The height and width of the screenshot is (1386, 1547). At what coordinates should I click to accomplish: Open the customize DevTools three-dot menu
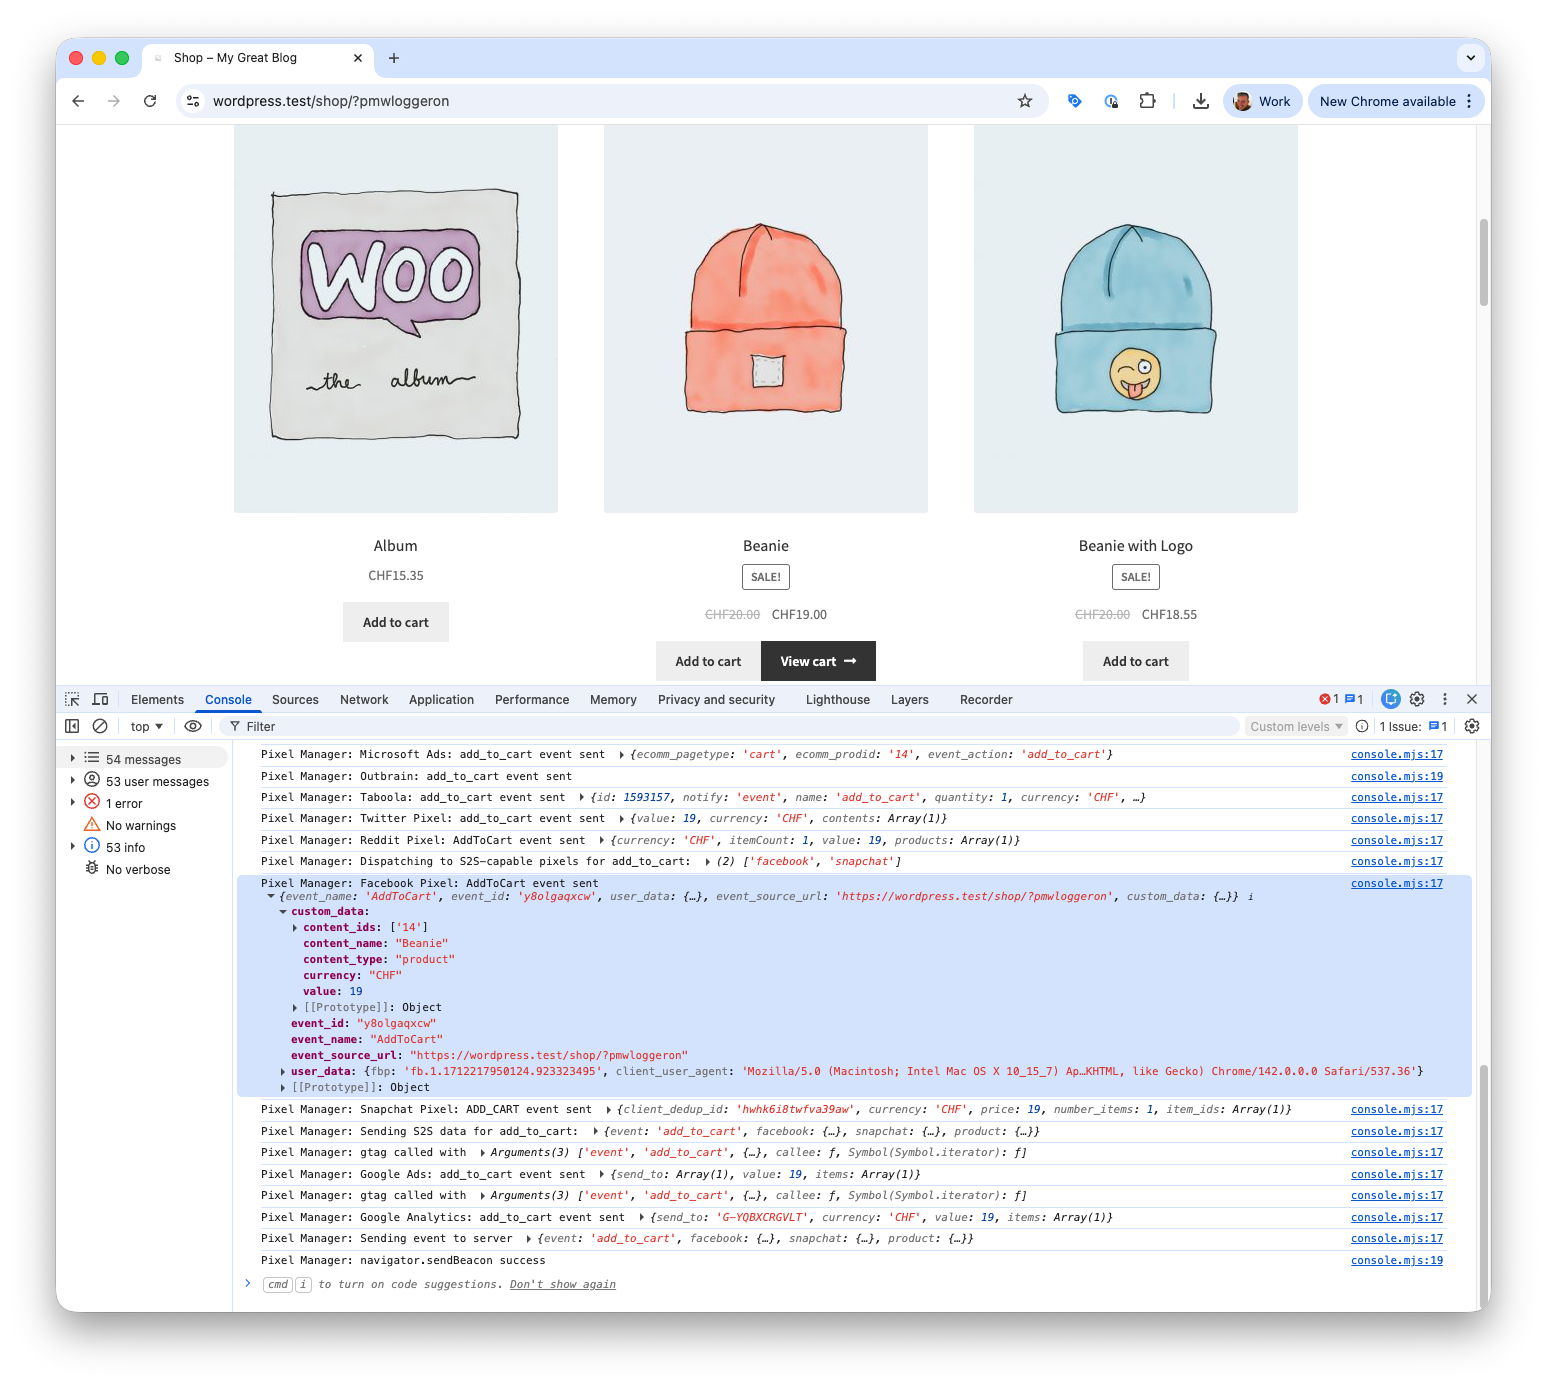point(1445,699)
